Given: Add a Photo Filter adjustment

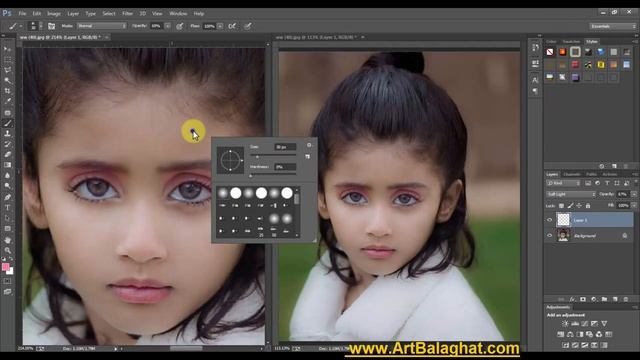Looking at the screenshot, I should (589, 334).
